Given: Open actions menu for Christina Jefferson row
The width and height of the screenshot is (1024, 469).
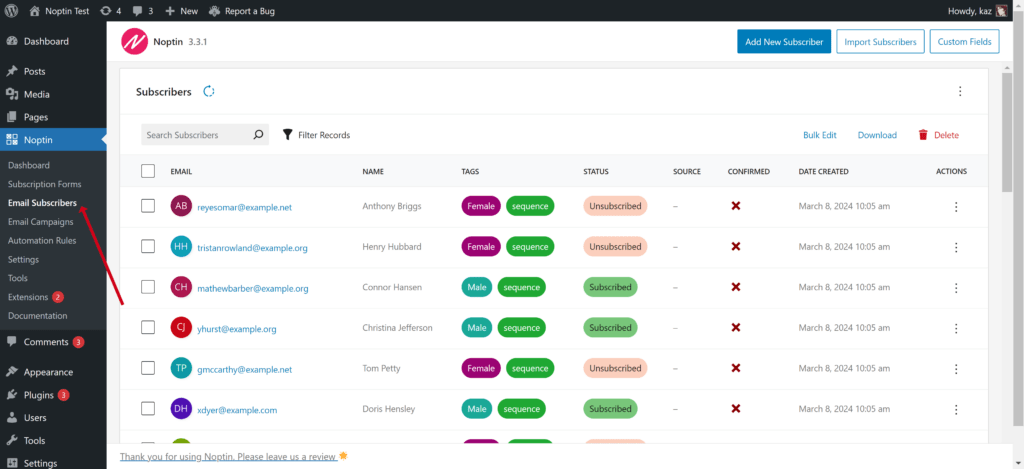Looking at the screenshot, I should tap(956, 329).
